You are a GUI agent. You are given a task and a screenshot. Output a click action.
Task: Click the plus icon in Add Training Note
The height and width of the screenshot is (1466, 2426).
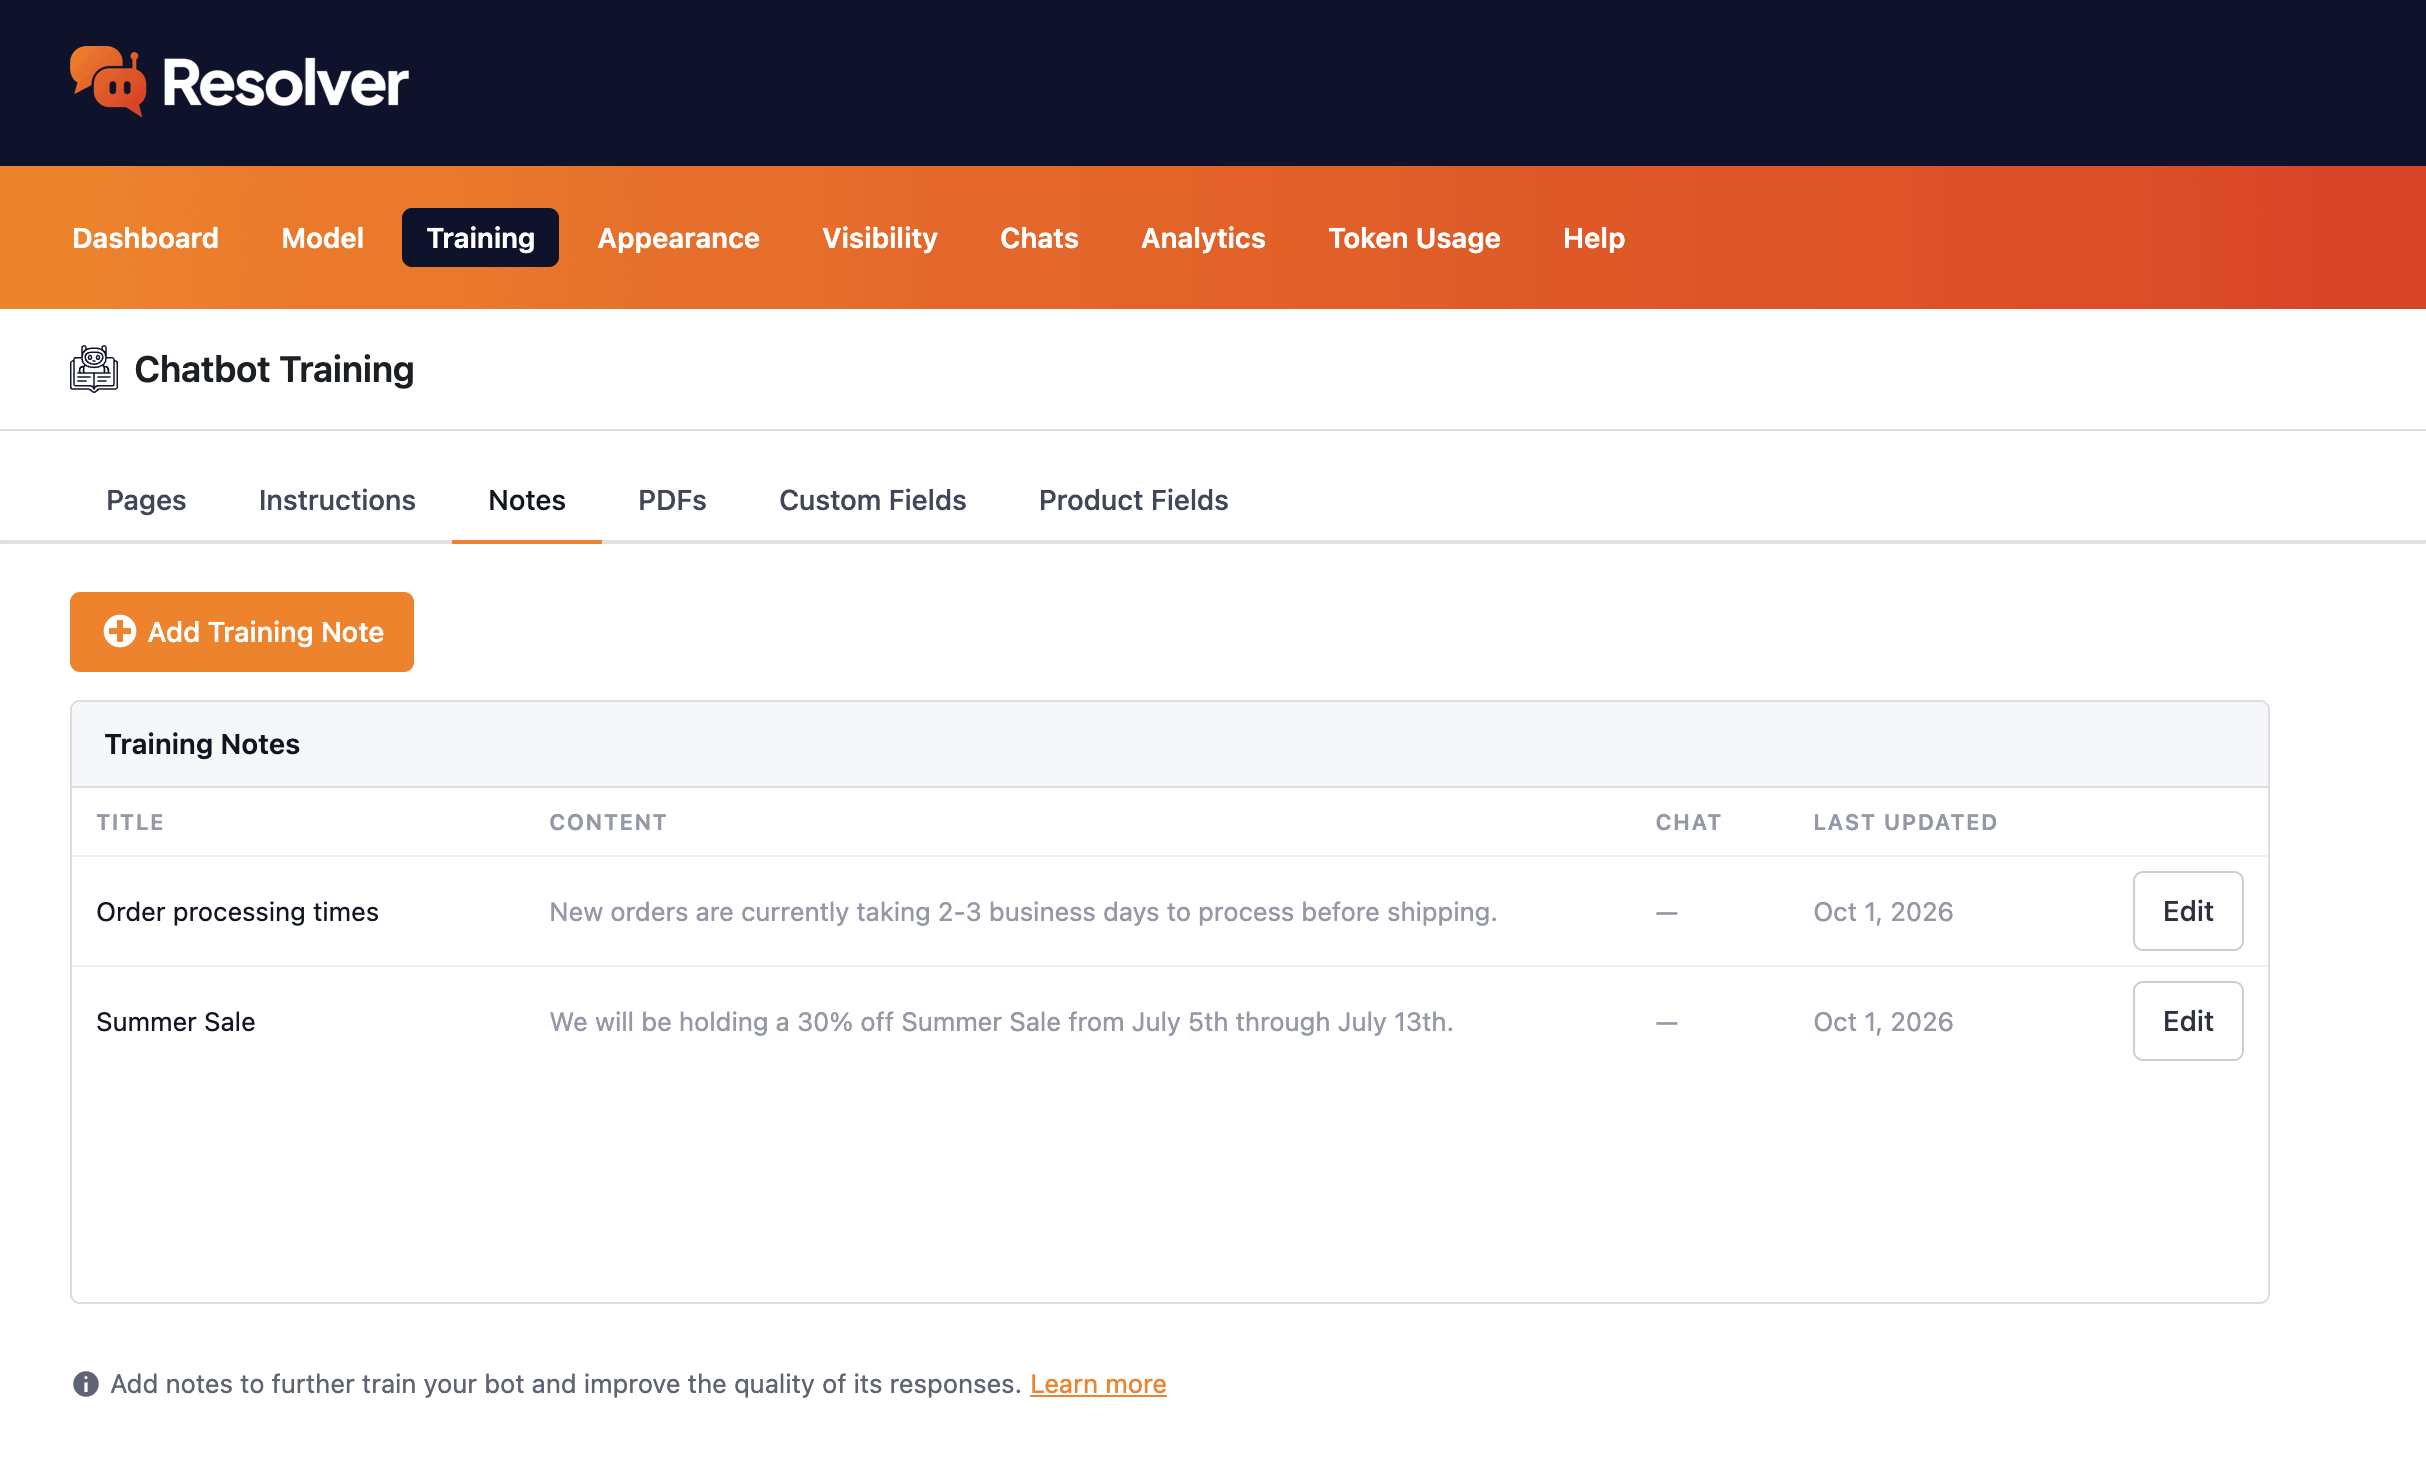(120, 631)
